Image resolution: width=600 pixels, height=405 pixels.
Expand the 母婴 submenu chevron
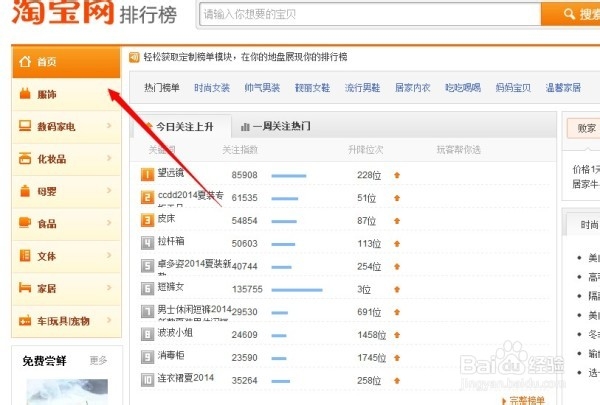click(109, 190)
